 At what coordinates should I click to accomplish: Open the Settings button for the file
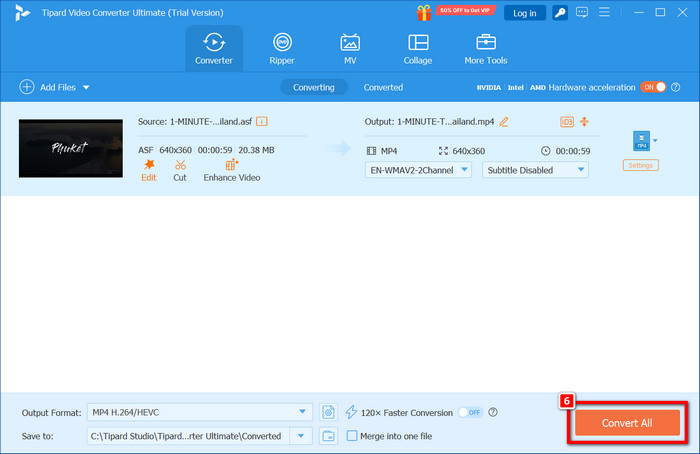(x=641, y=165)
